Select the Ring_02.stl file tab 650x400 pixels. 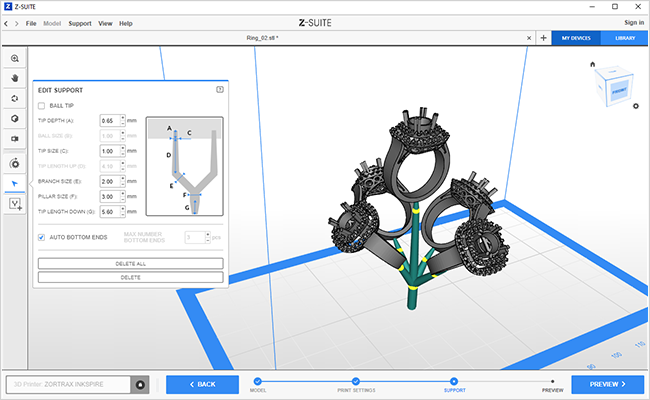pyautogui.click(x=262, y=38)
